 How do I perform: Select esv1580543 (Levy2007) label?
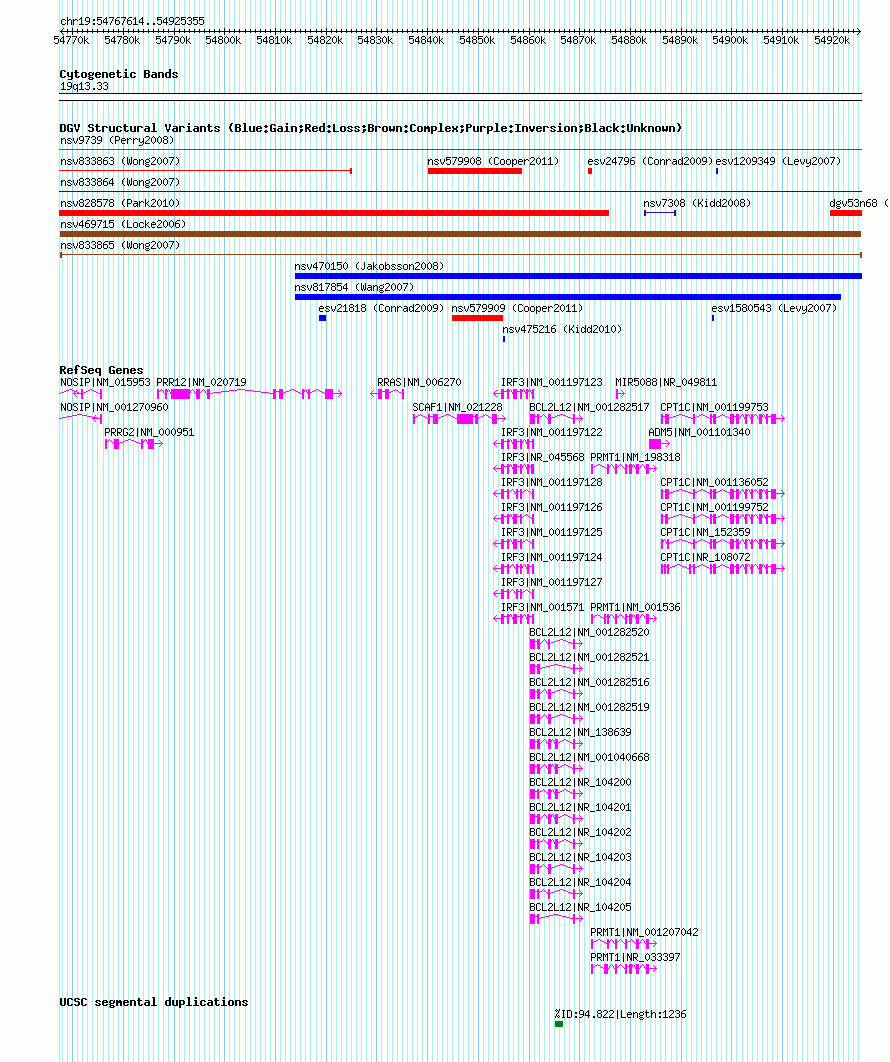pos(774,308)
